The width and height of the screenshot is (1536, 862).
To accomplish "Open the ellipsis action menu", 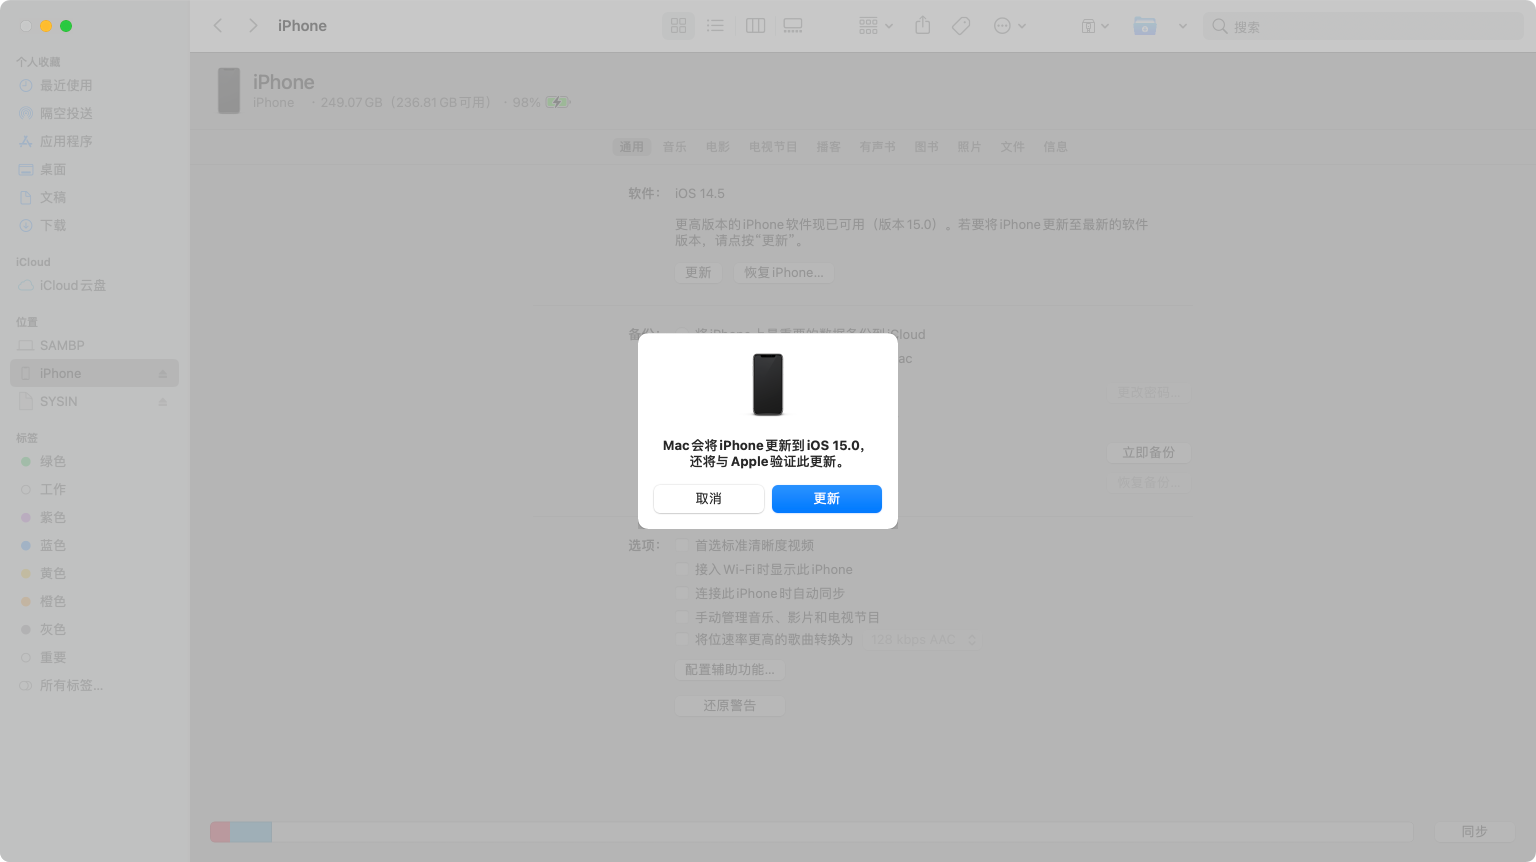I will pos(1010,26).
